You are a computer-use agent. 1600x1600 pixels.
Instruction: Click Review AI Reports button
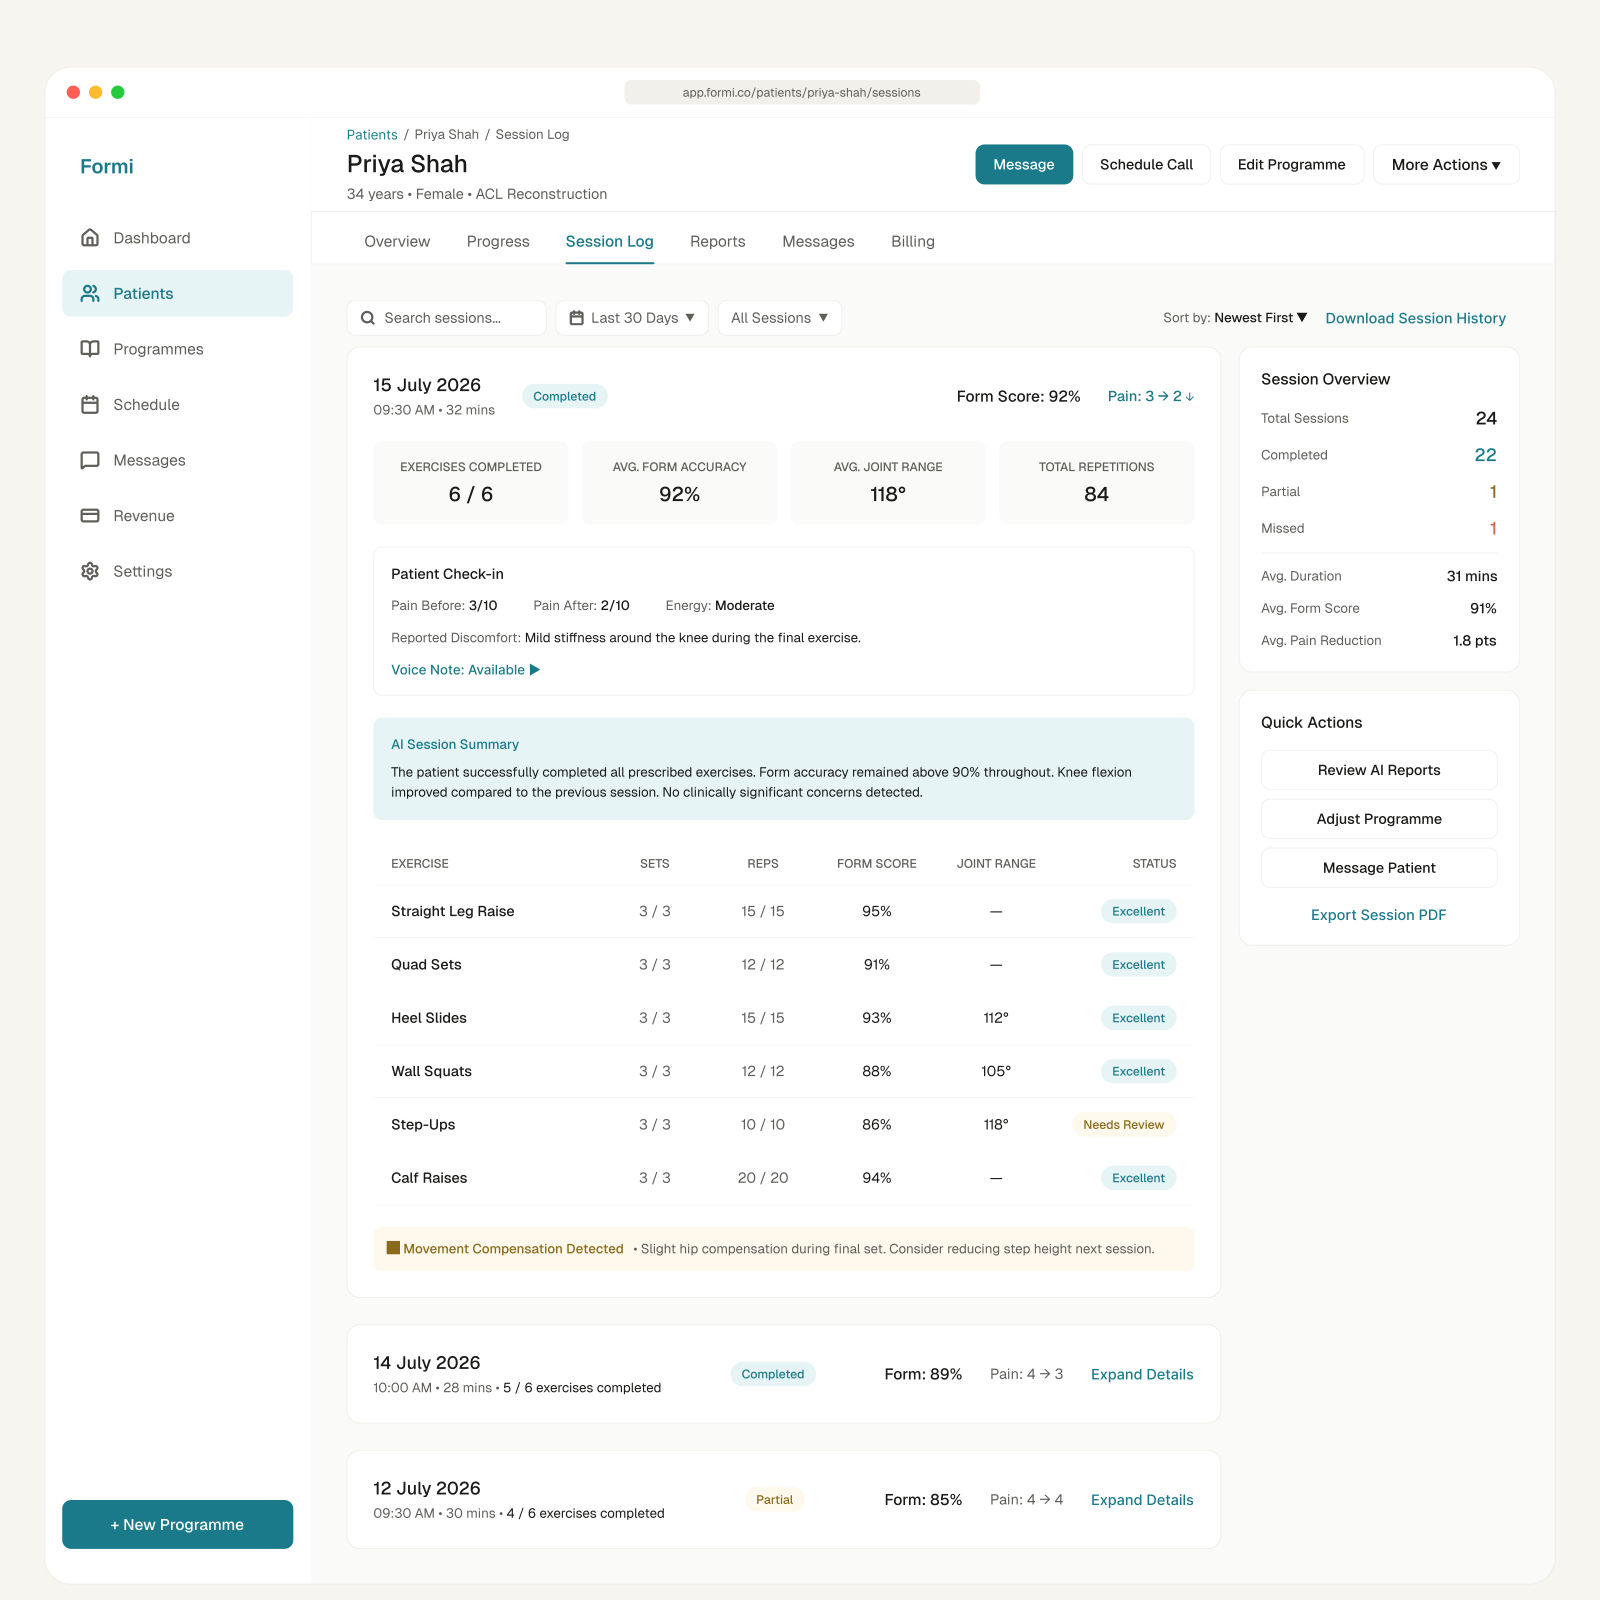[x=1379, y=770]
